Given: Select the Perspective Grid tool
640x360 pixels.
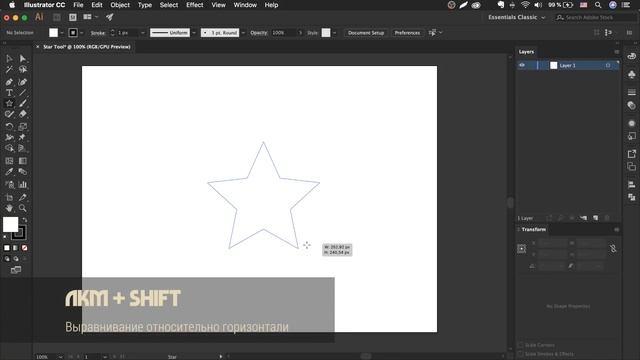Looking at the screenshot, I should tap(22, 148).
